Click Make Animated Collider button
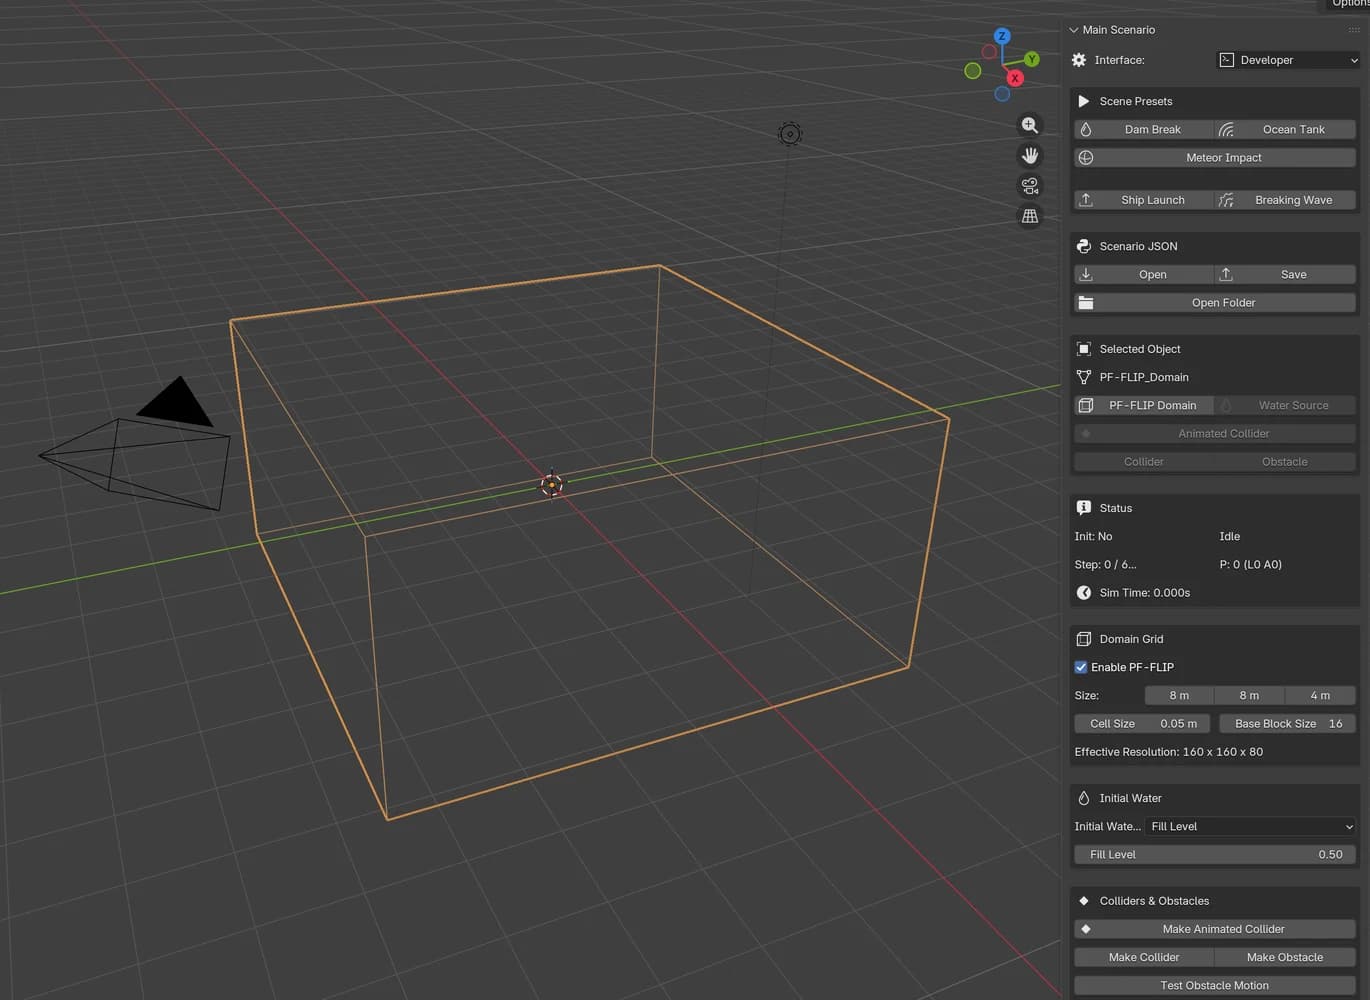Image resolution: width=1370 pixels, height=1000 pixels. [x=1215, y=929]
